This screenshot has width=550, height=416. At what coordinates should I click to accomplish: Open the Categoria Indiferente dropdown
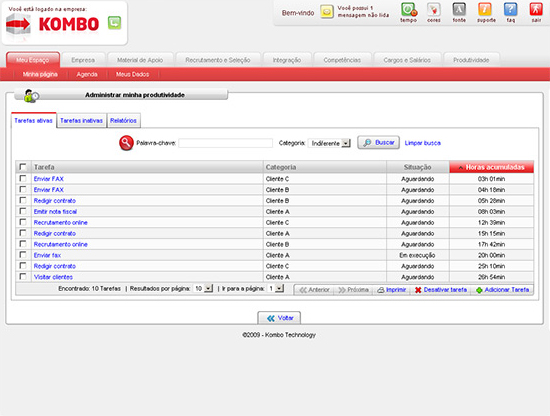tap(329, 143)
